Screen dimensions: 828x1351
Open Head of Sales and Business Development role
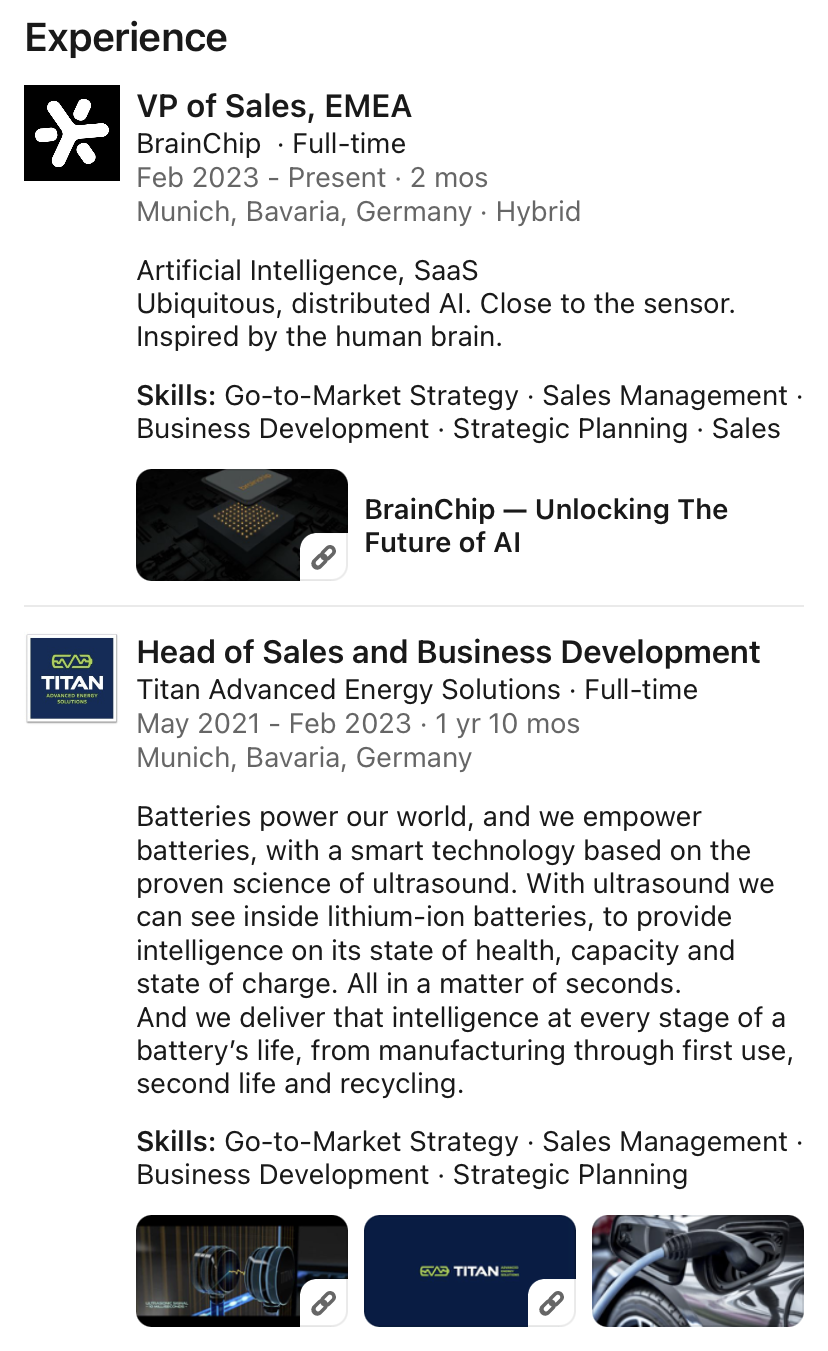click(x=448, y=652)
